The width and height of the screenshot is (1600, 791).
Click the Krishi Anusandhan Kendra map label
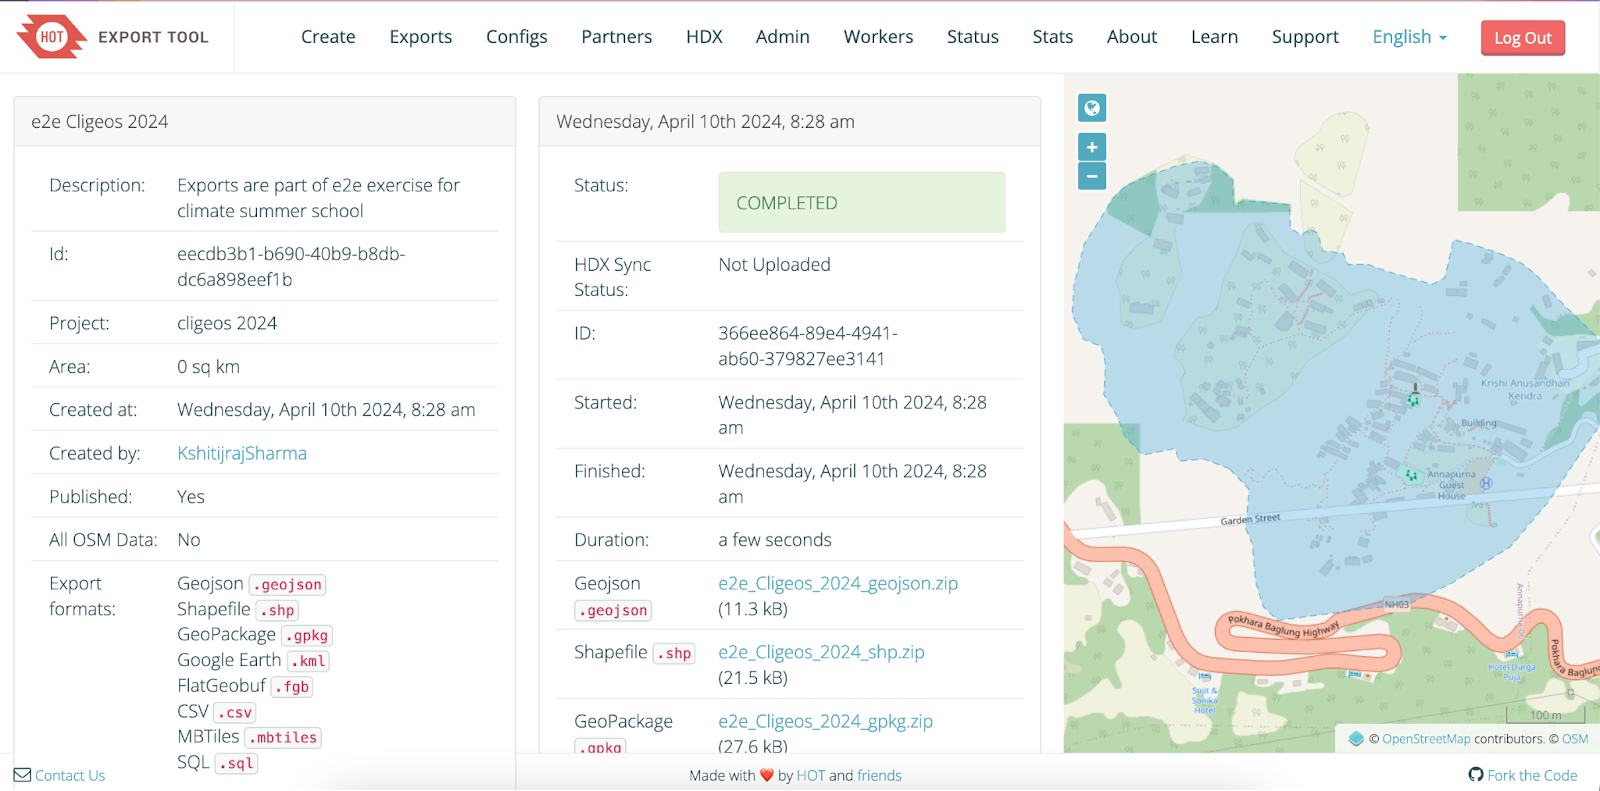click(x=1525, y=389)
